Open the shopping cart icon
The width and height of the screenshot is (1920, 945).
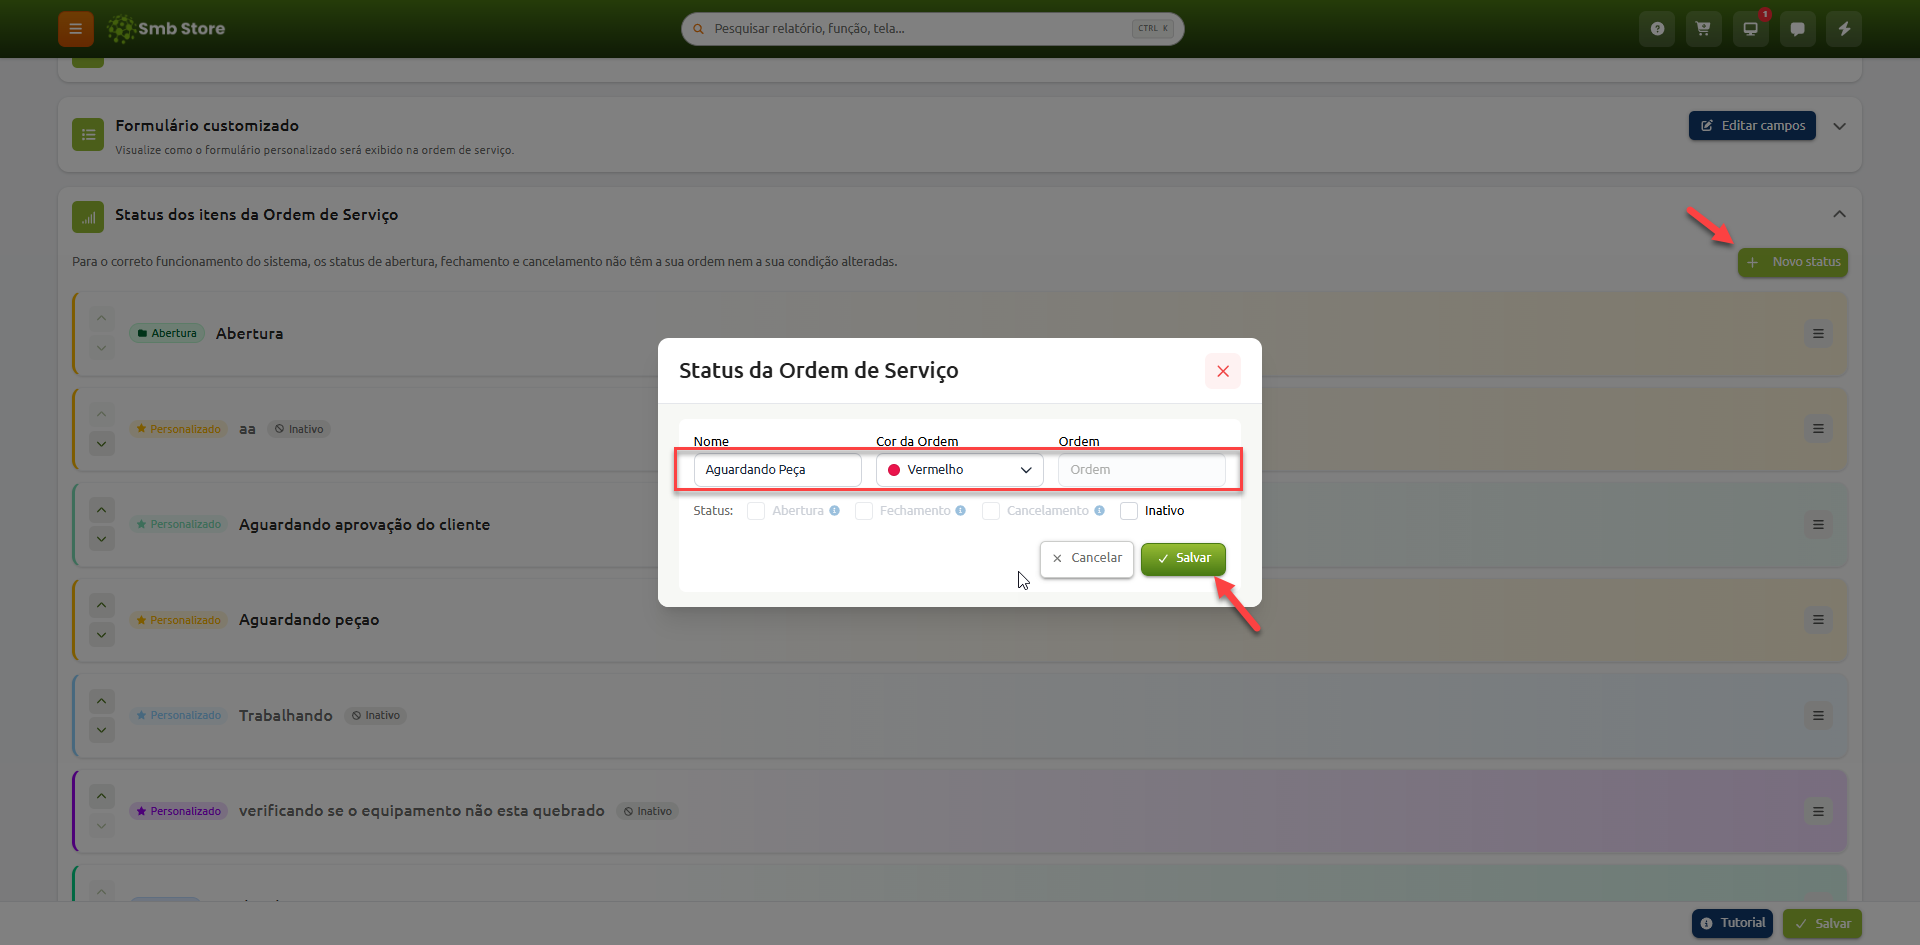[1703, 29]
